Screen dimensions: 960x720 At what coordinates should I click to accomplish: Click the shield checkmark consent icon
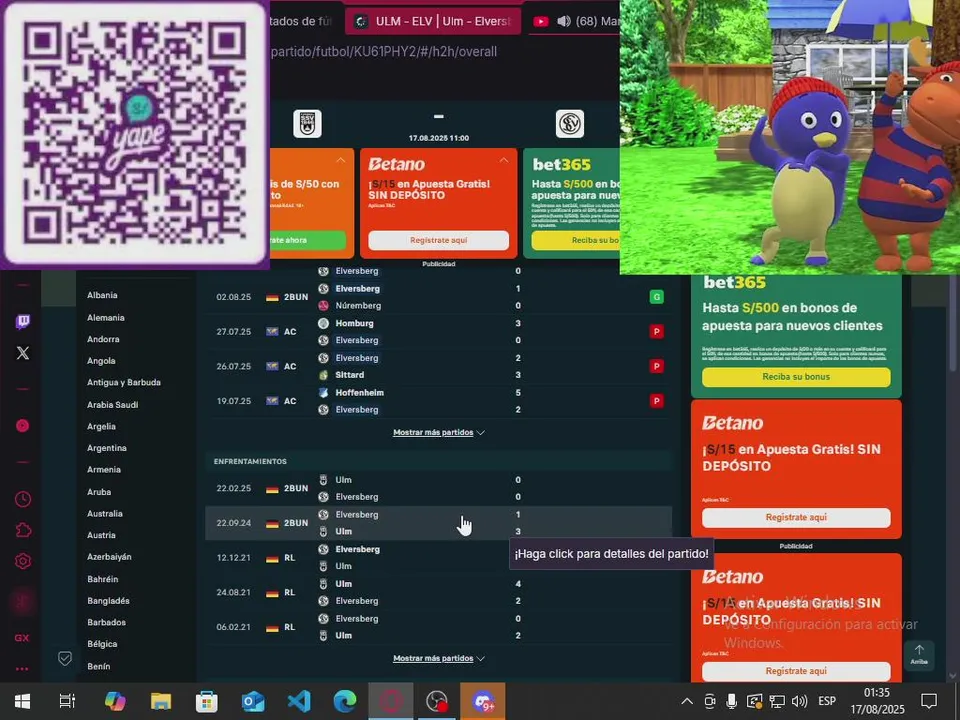(x=65, y=658)
